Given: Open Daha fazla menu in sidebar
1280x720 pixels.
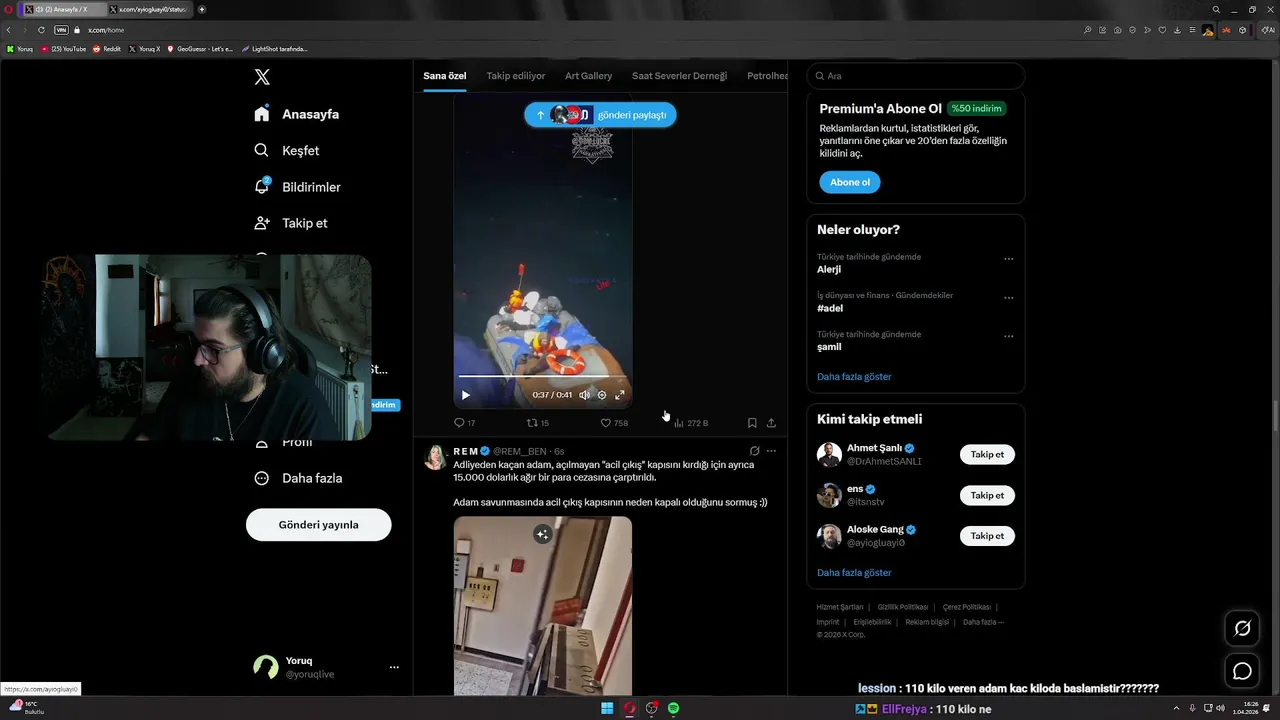Looking at the screenshot, I should [298, 478].
